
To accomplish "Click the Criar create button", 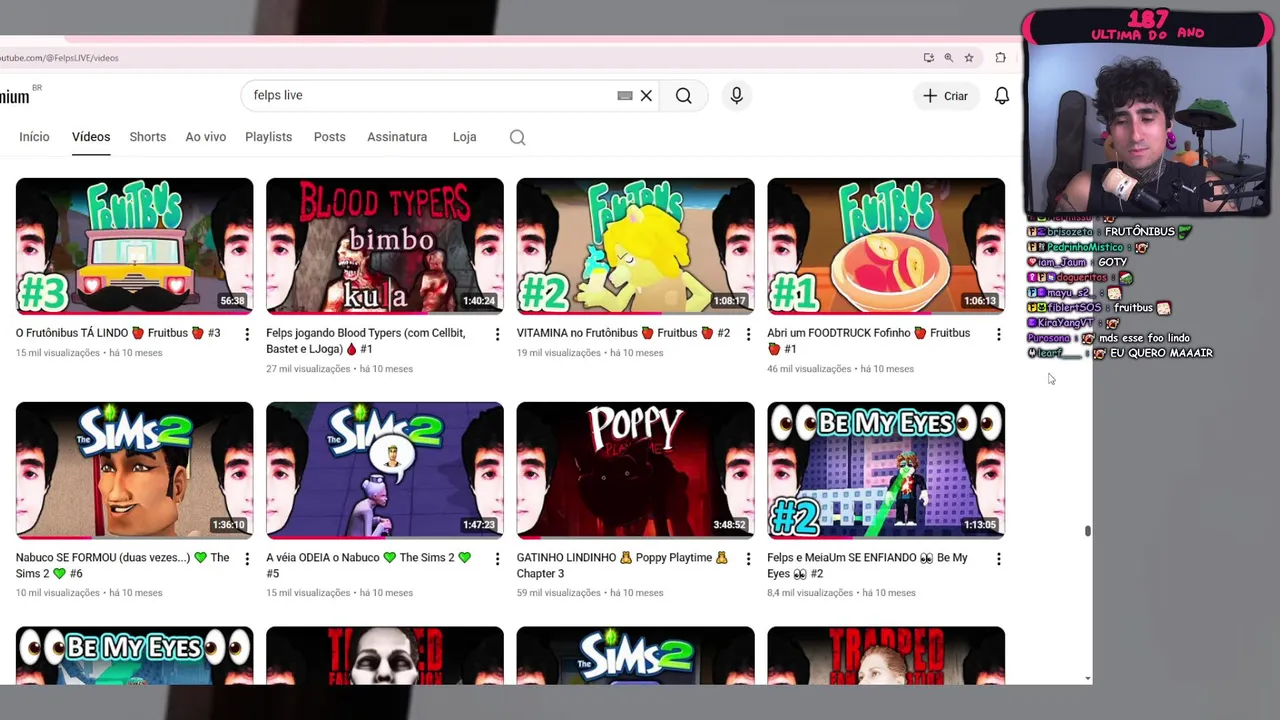I will tap(945, 96).
